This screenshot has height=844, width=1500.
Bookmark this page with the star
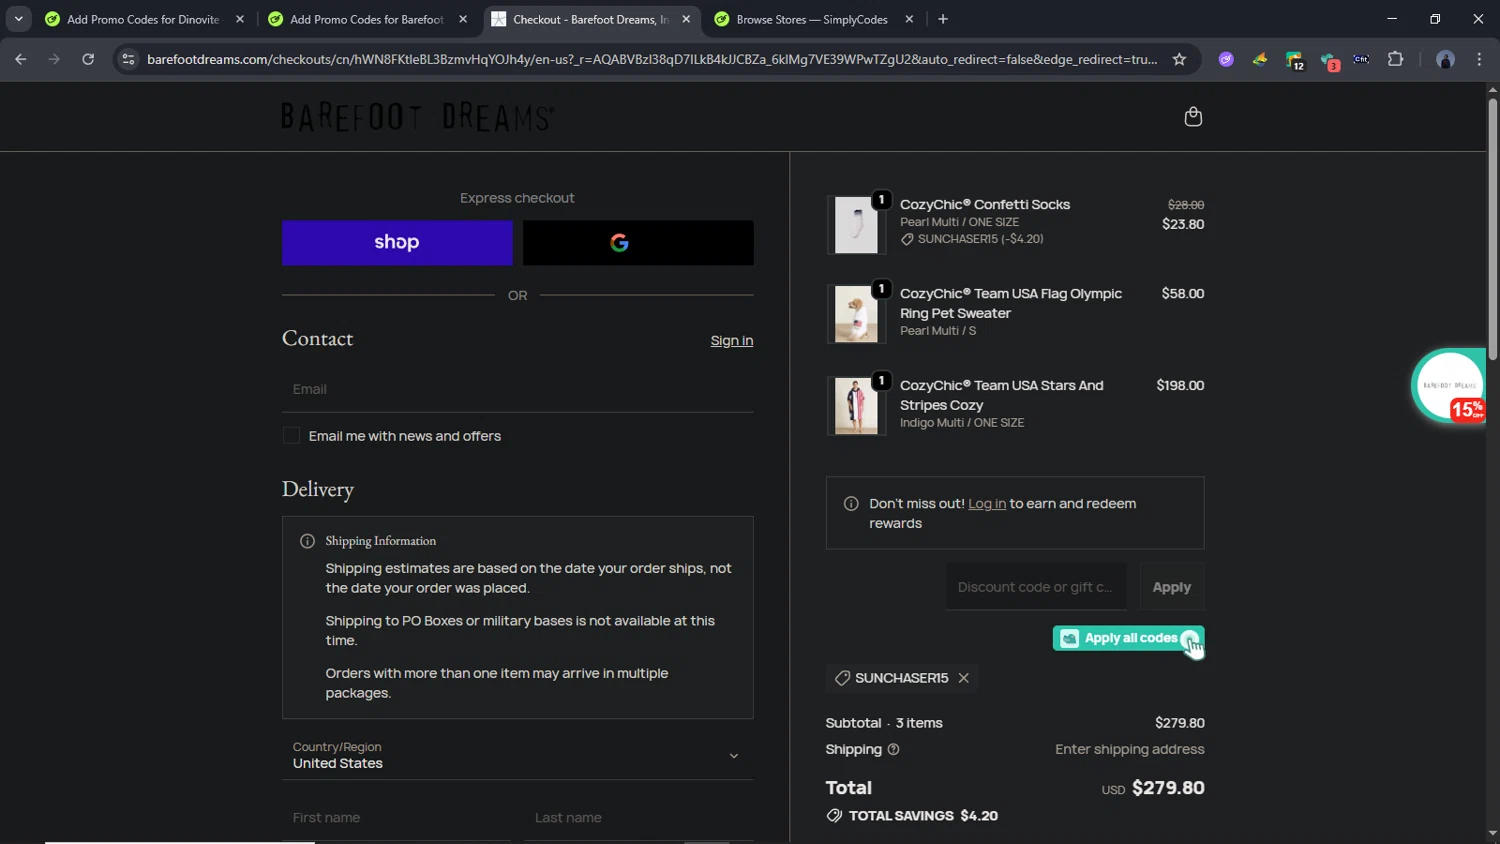(1179, 59)
